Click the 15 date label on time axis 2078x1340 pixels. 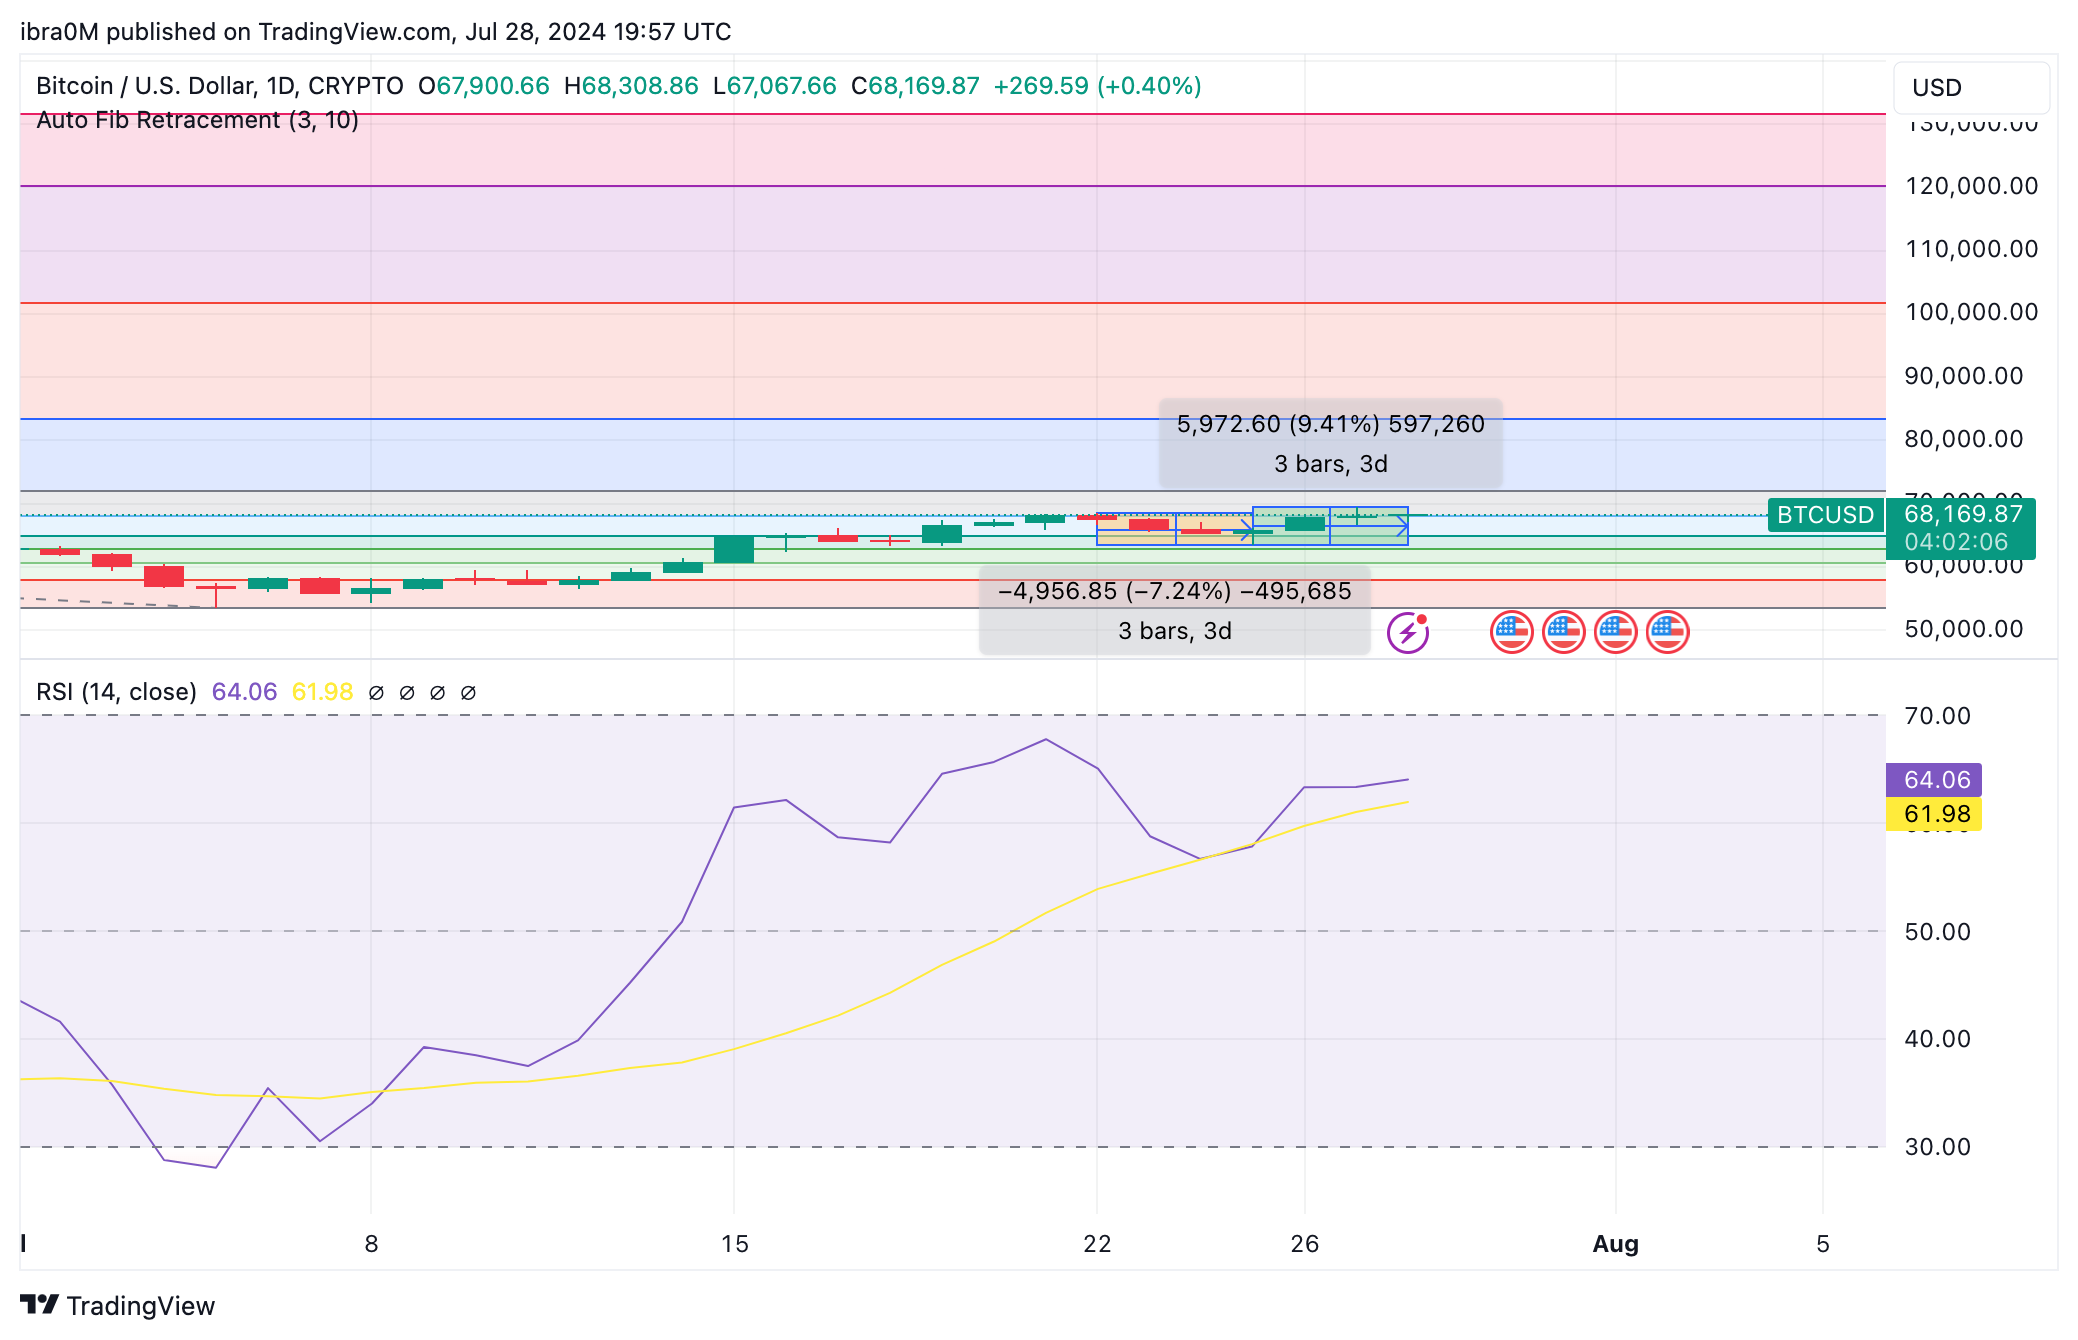click(x=734, y=1244)
